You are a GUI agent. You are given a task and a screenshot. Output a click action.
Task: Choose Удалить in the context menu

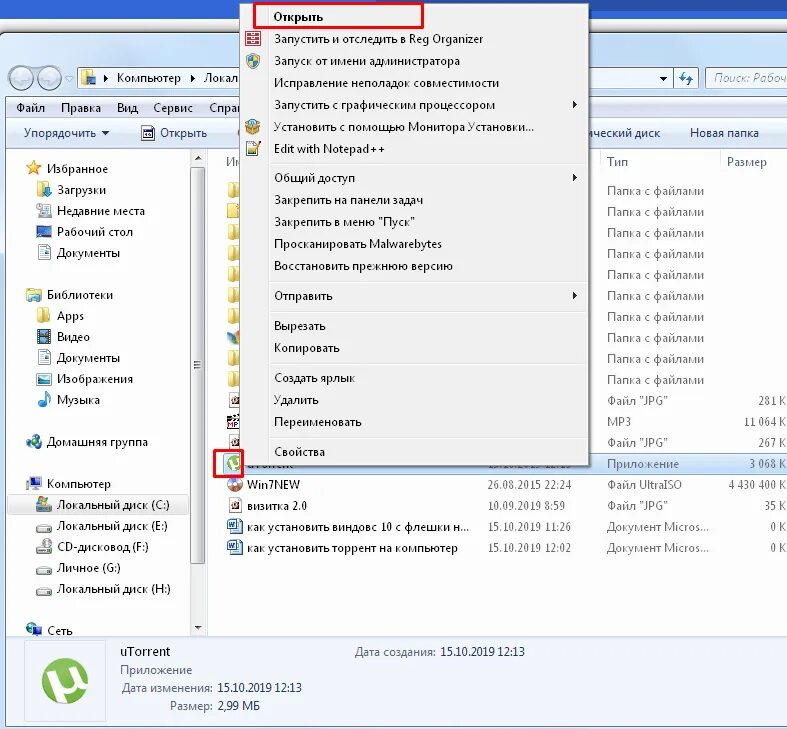[296, 400]
